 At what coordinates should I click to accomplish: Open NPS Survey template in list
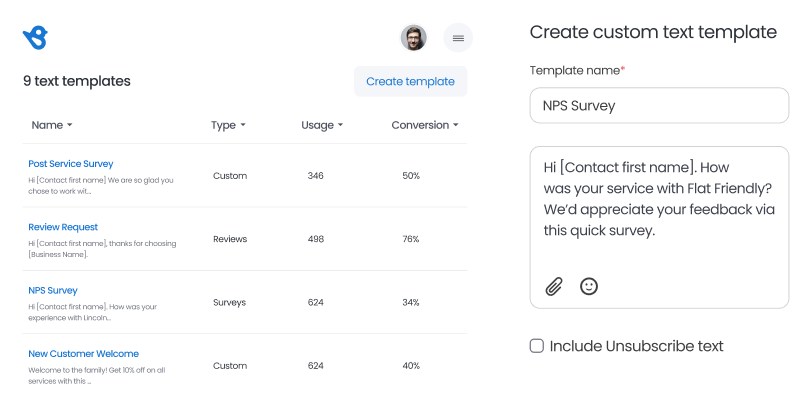pyautogui.click(x=53, y=291)
